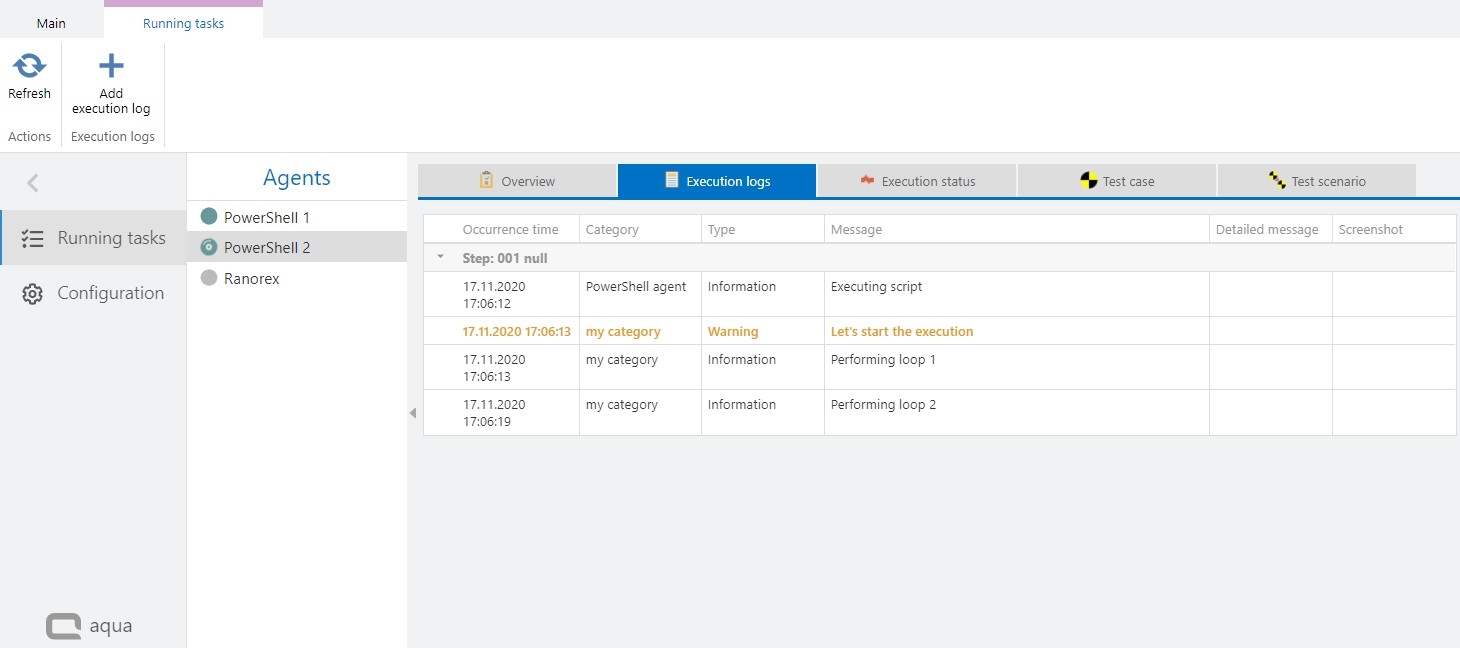This screenshot has width=1460, height=648.
Task: Select the Warning log row message
Action: pos(901,332)
